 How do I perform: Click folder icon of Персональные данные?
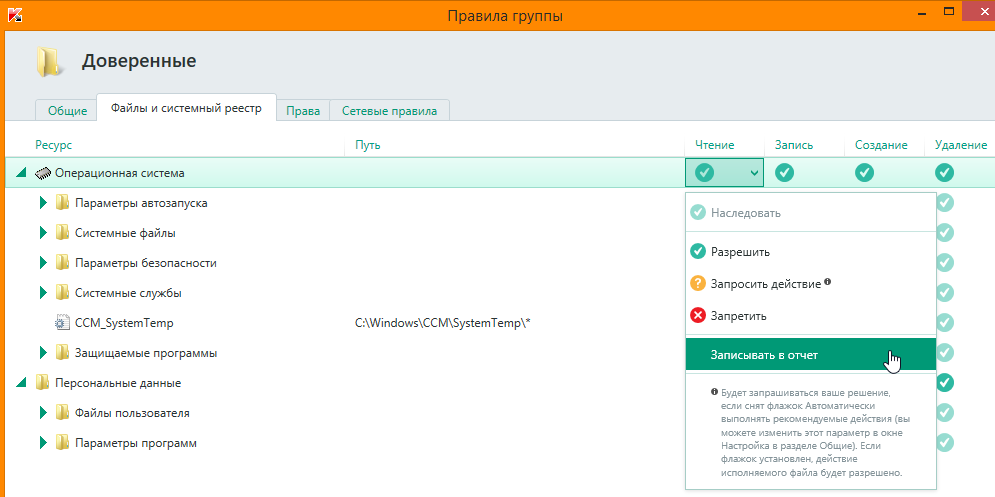42,383
